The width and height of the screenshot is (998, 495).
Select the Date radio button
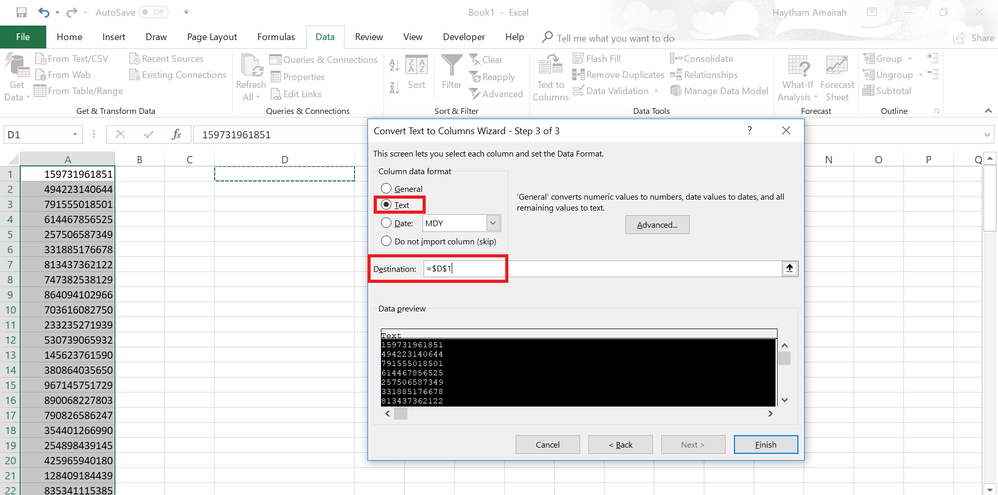coord(386,223)
